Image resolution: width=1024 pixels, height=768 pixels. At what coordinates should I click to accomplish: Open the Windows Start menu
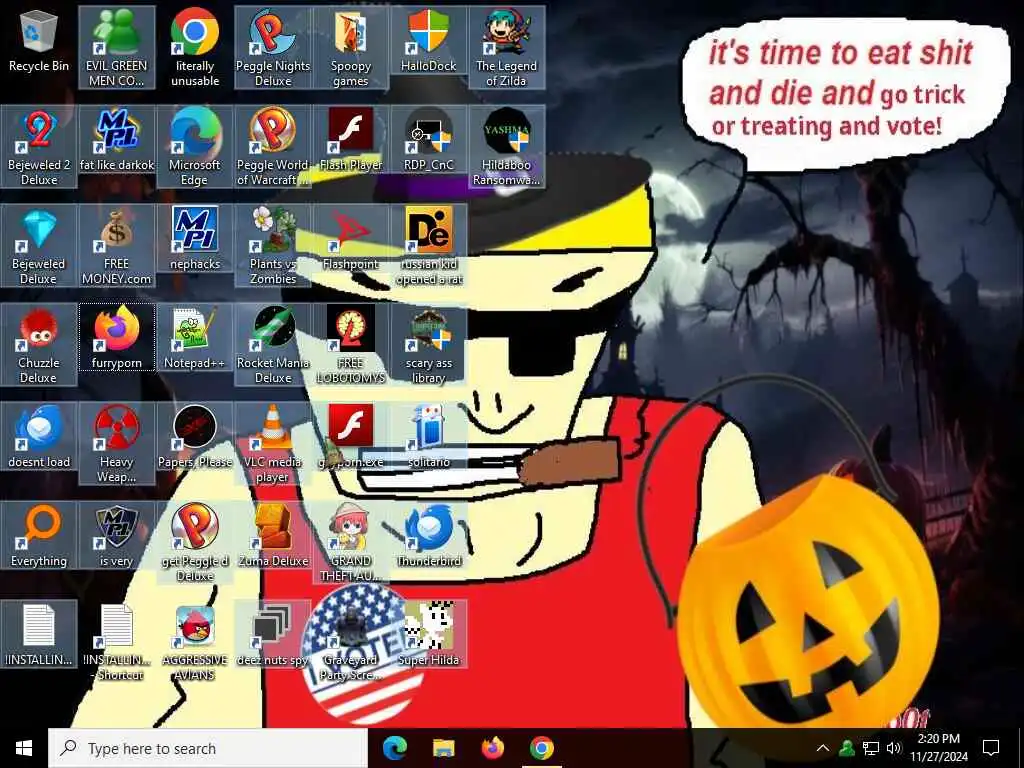24,748
